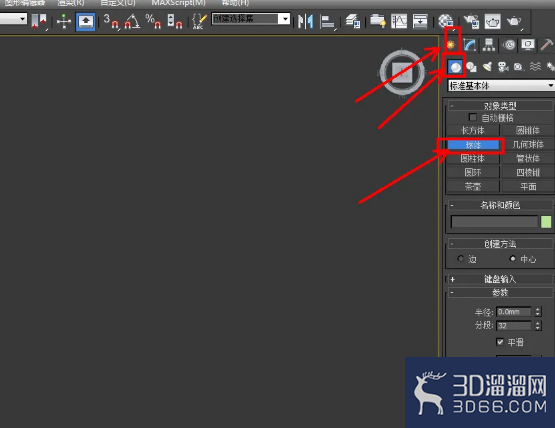Toggle the keyboard shortcut override icon

click(86, 22)
